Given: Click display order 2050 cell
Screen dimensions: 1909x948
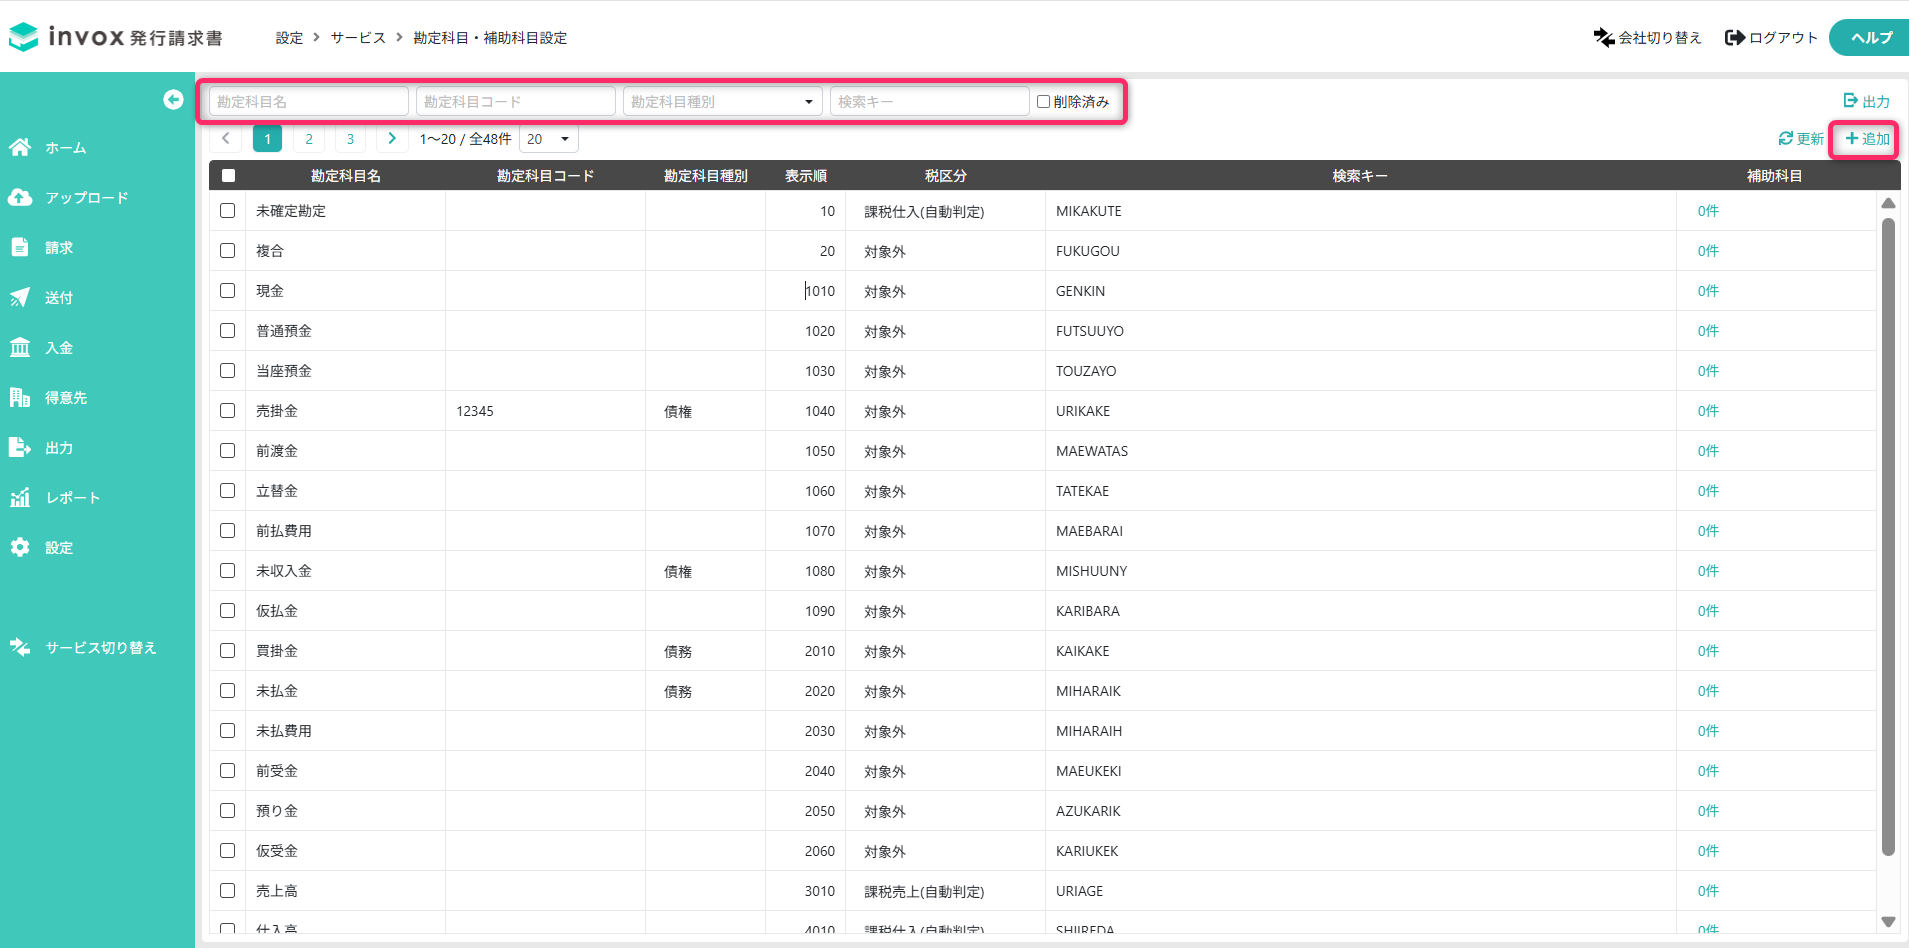Looking at the screenshot, I should [820, 811].
